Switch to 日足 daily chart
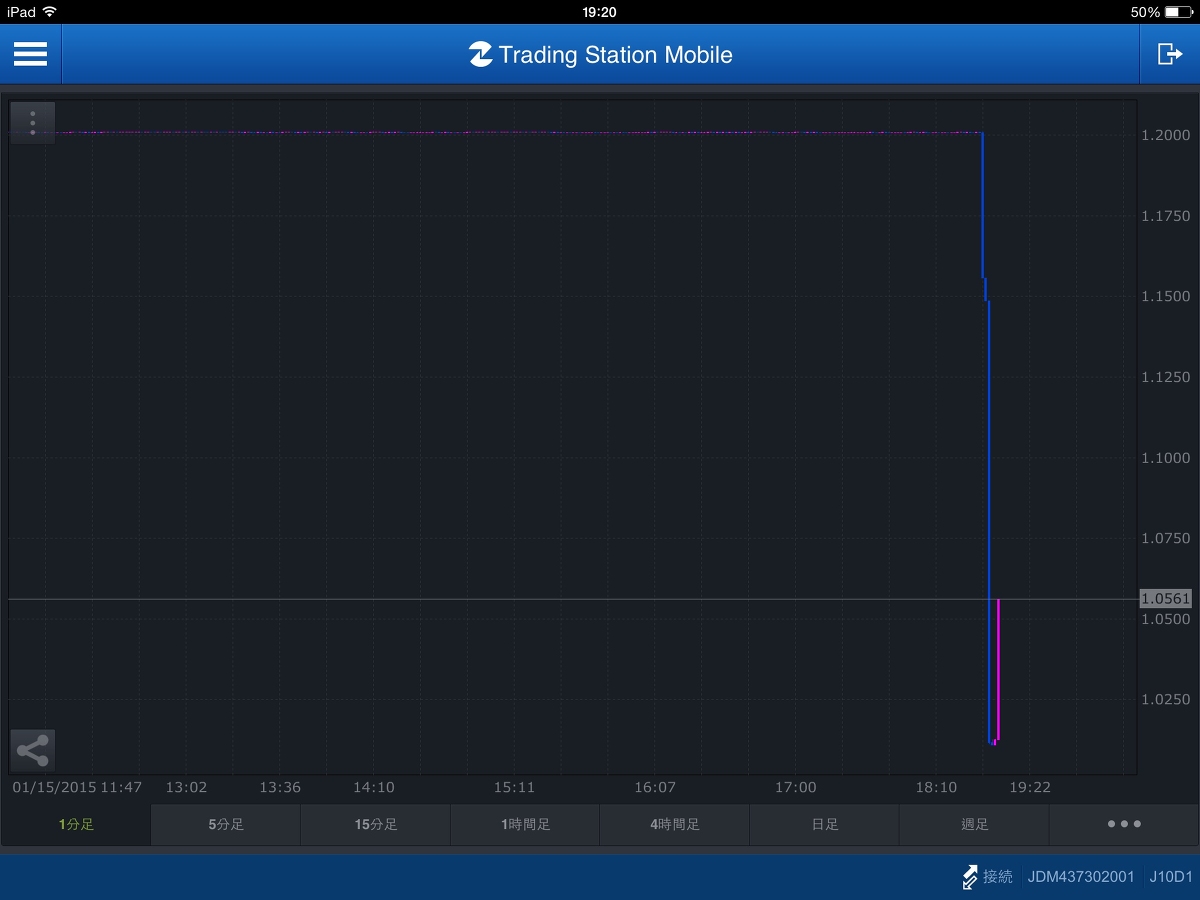This screenshot has width=1200, height=900. [x=825, y=825]
